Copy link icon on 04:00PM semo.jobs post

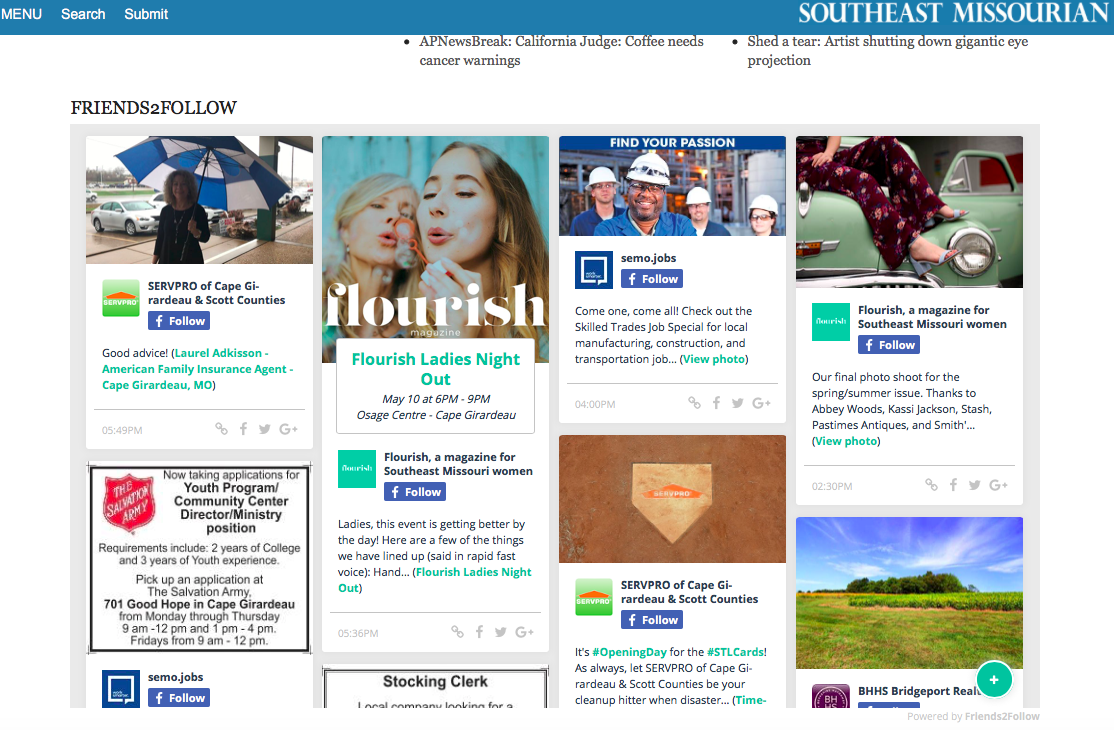[x=695, y=403]
